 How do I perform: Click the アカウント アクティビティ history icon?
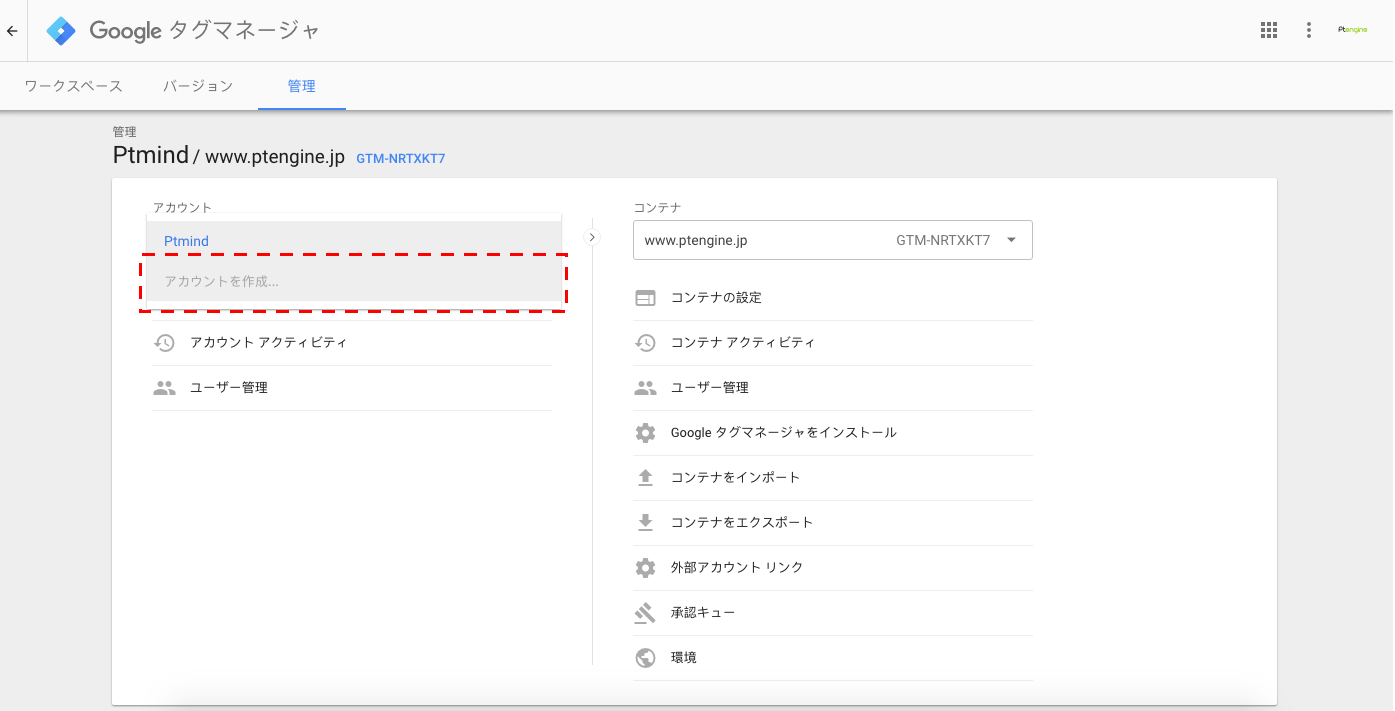pyautogui.click(x=164, y=343)
